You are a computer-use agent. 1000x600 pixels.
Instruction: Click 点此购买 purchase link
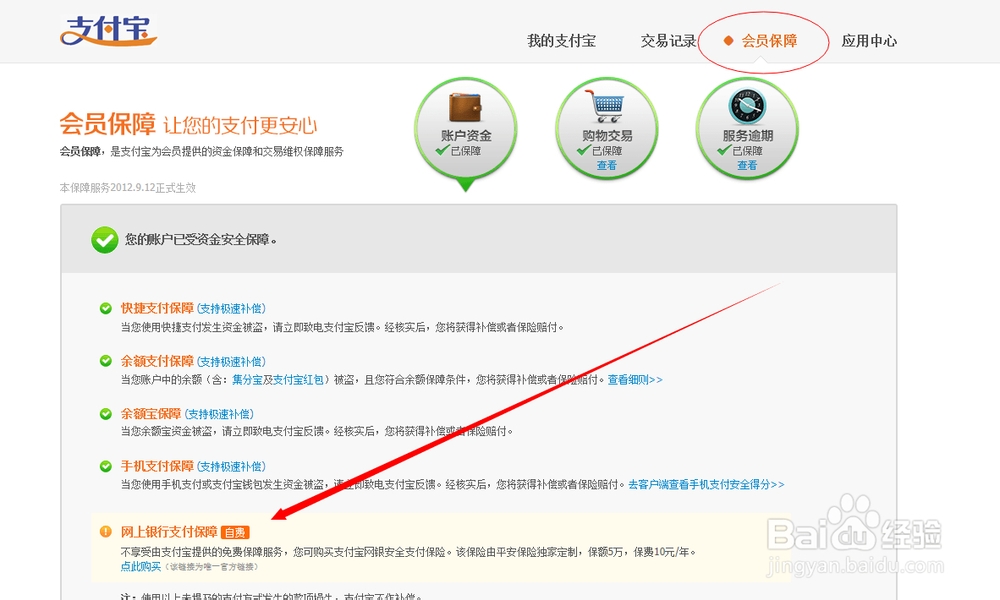[x=141, y=566]
